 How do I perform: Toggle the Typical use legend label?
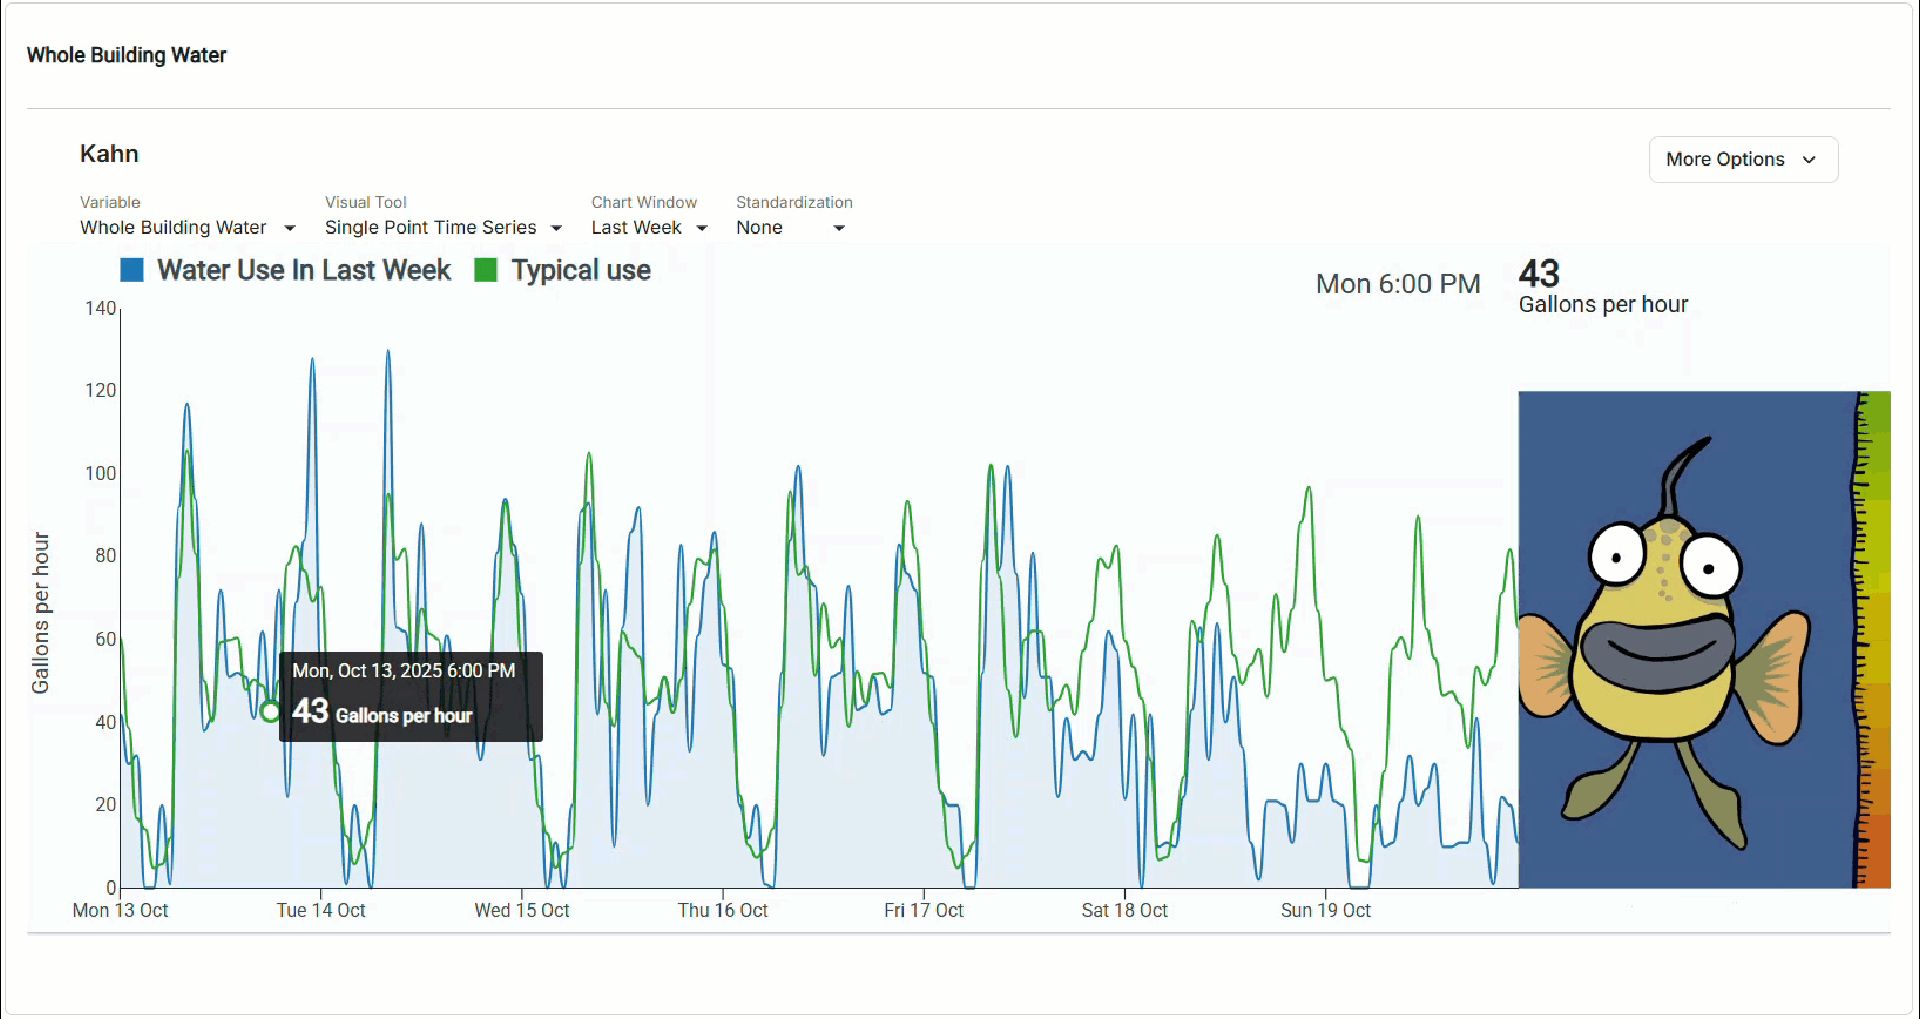coord(581,270)
